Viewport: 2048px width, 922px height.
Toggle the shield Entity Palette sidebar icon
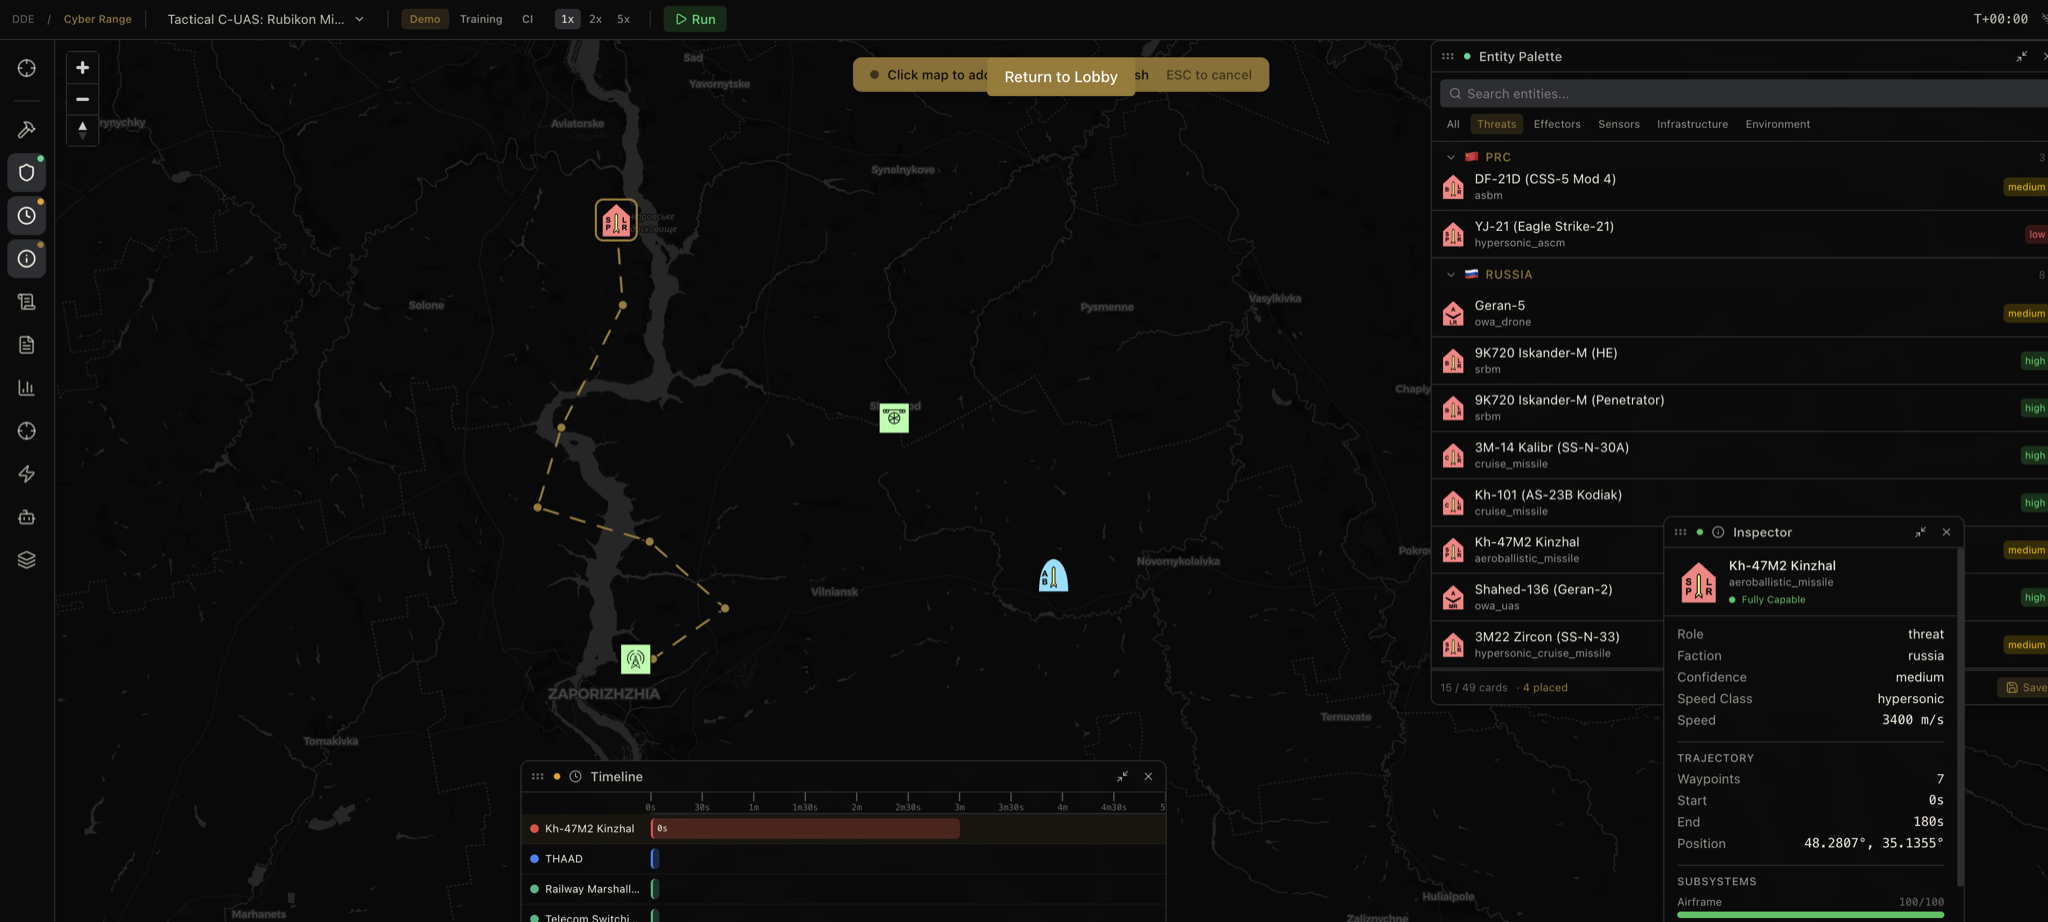pos(27,173)
